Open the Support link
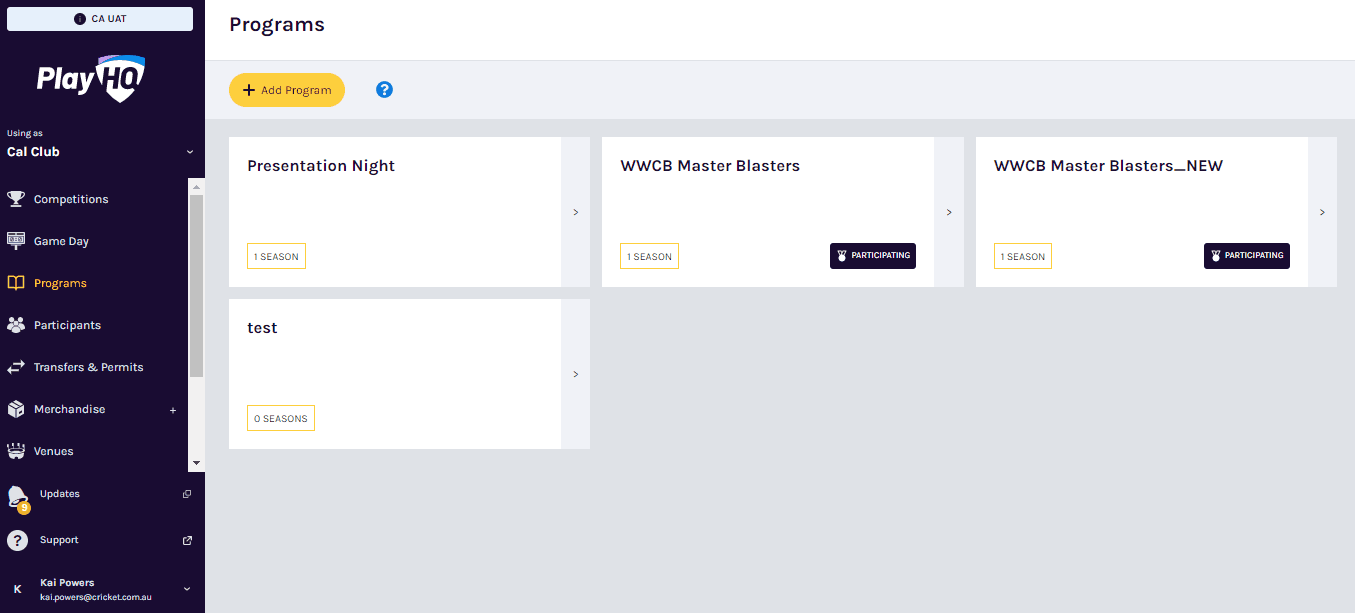The width and height of the screenshot is (1355, 613). coord(59,540)
